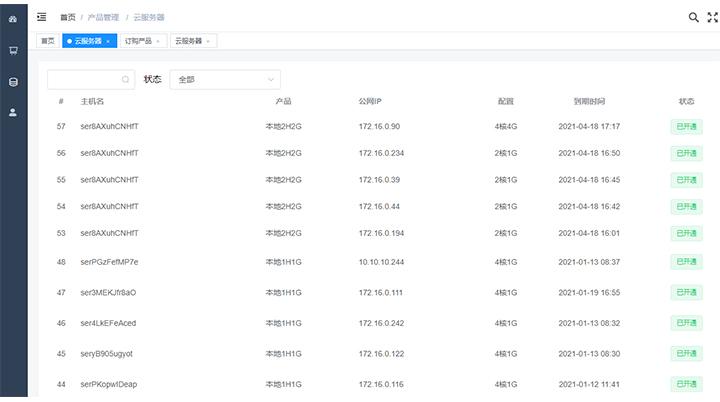Toggle fullscreen mode icon
The height and width of the screenshot is (402, 720).
point(712,17)
